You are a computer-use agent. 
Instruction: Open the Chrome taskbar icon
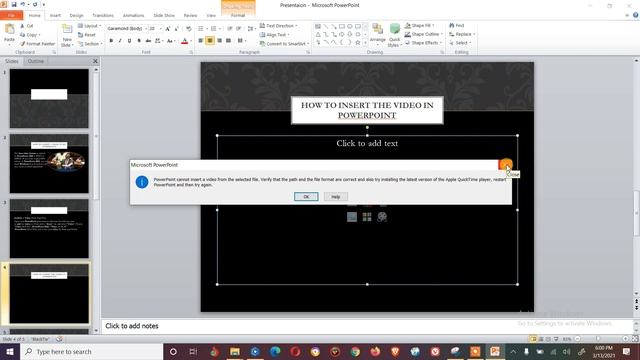pos(355,351)
